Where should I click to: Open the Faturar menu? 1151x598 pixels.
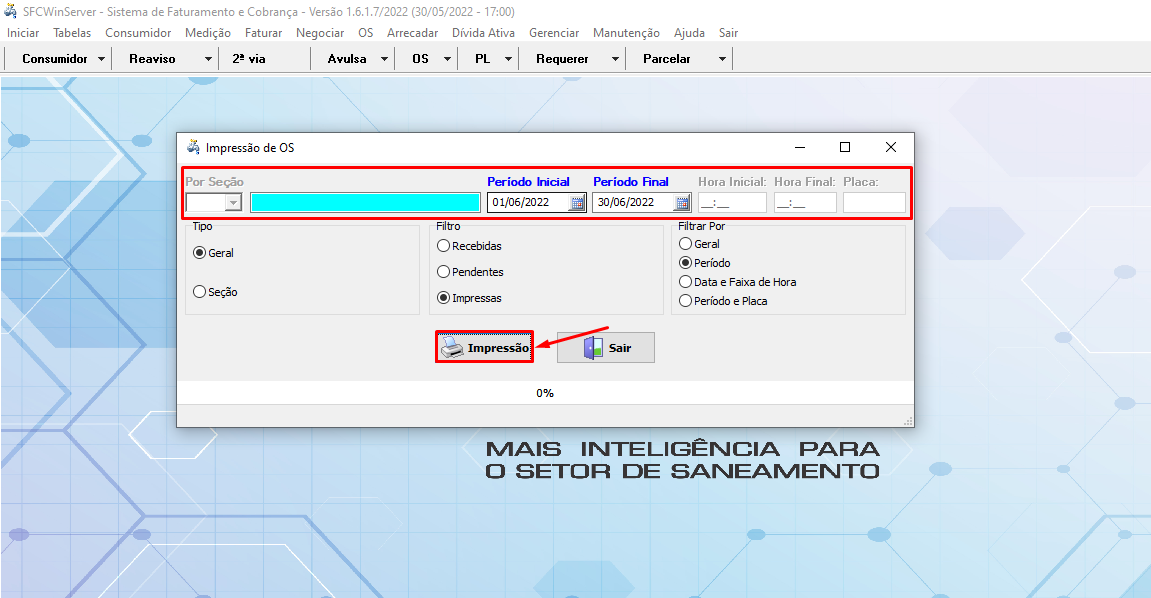[263, 33]
